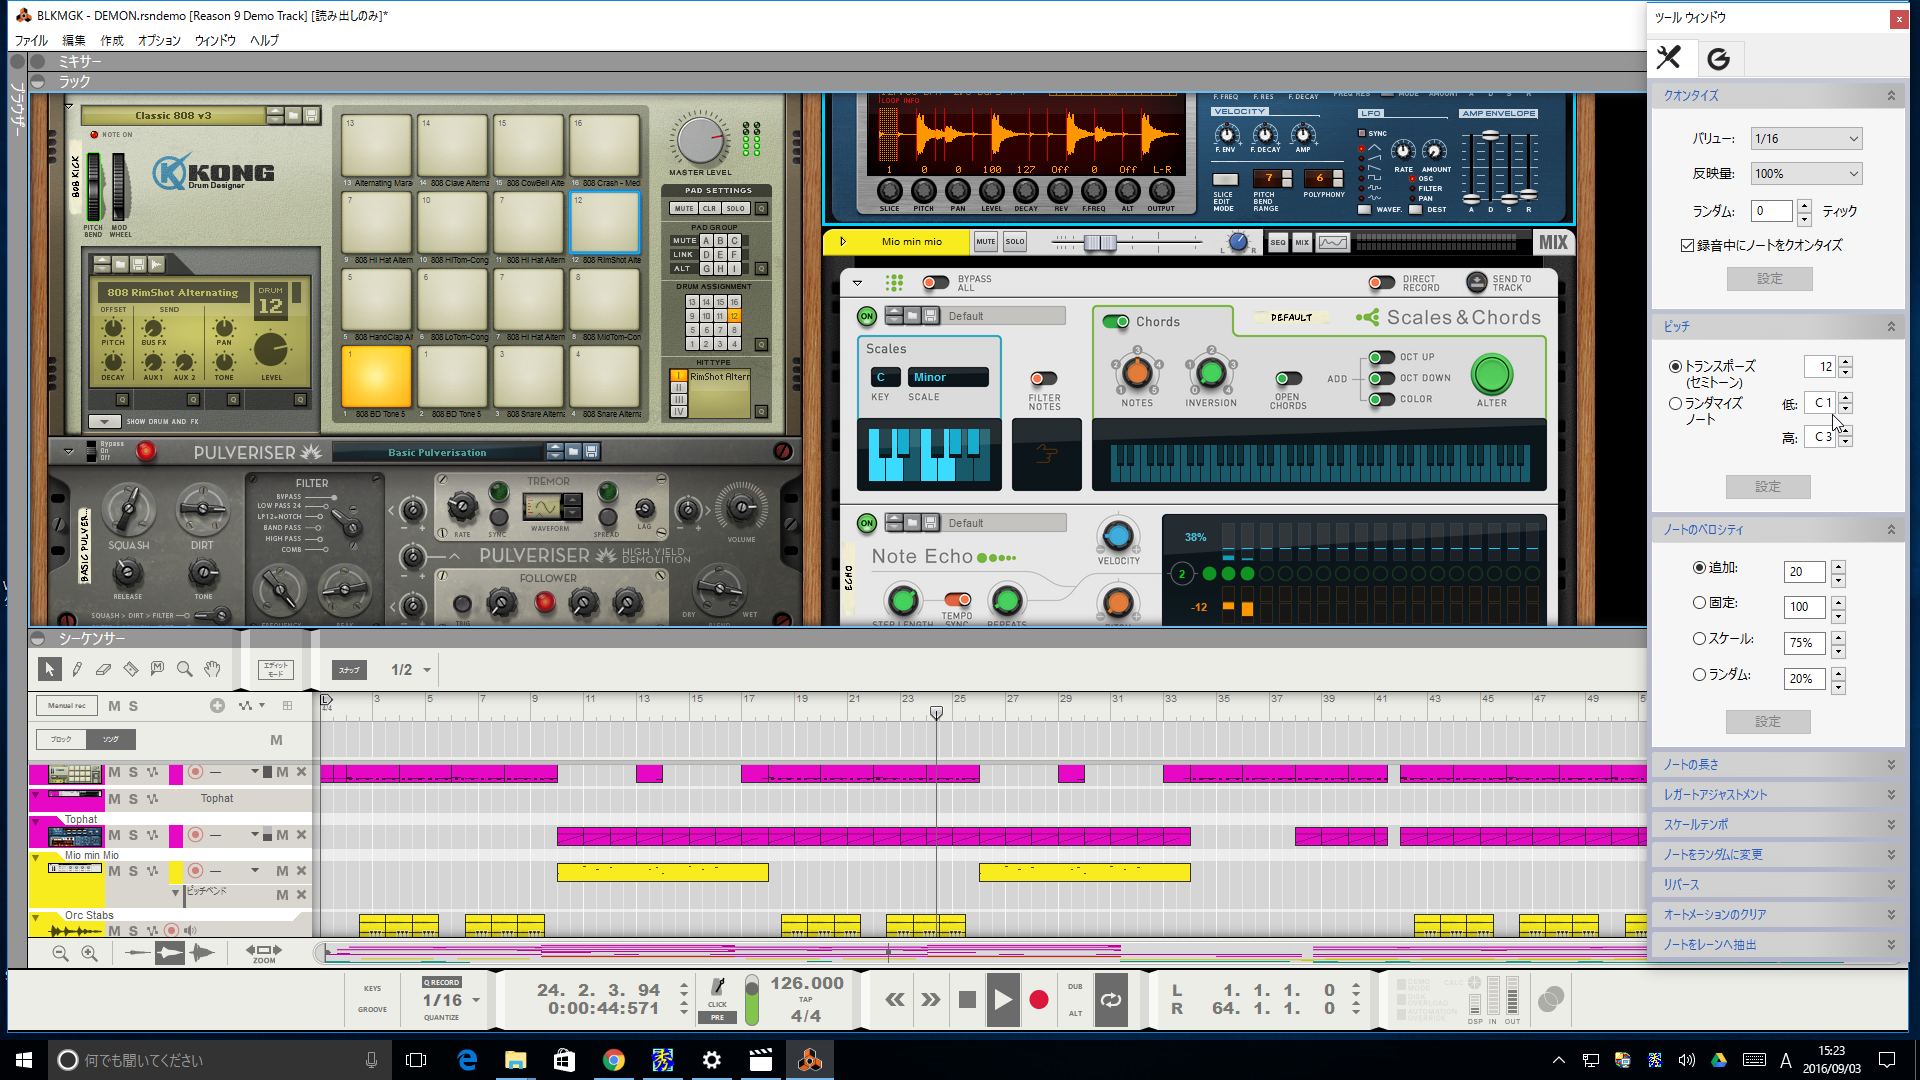Open the オプション menu
The height and width of the screenshot is (1080, 1920).
tap(159, 41)
